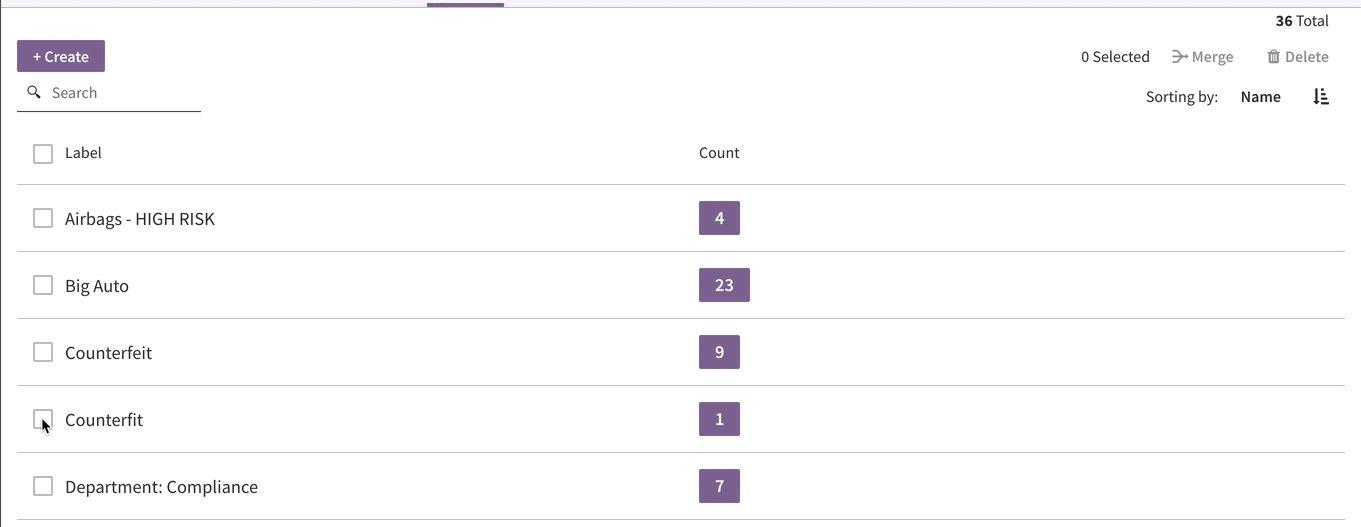The width and height of the screenshot is (1361, 527).
Task: Check the Airbags - HIGH RISK checkbox
Action: pyautogui.click(x=43, y=218)
